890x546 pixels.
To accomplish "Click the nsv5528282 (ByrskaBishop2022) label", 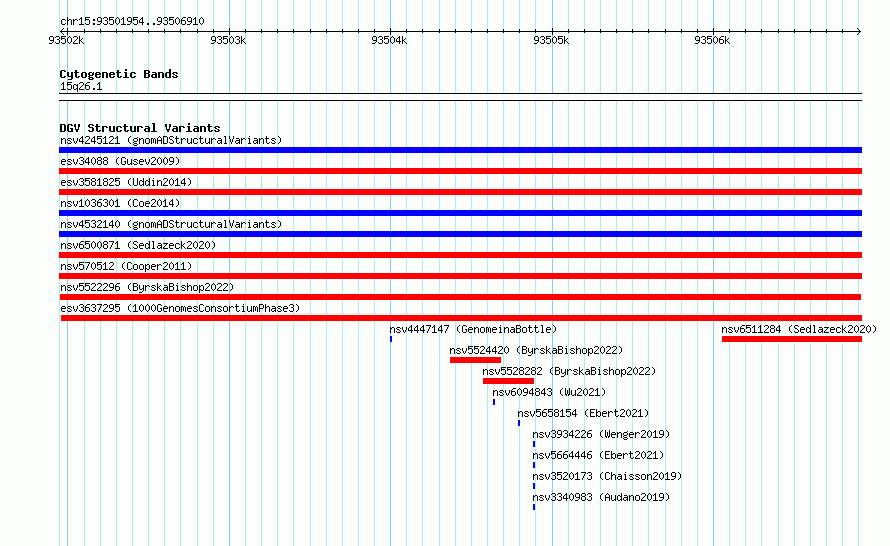I will (569, 371).
